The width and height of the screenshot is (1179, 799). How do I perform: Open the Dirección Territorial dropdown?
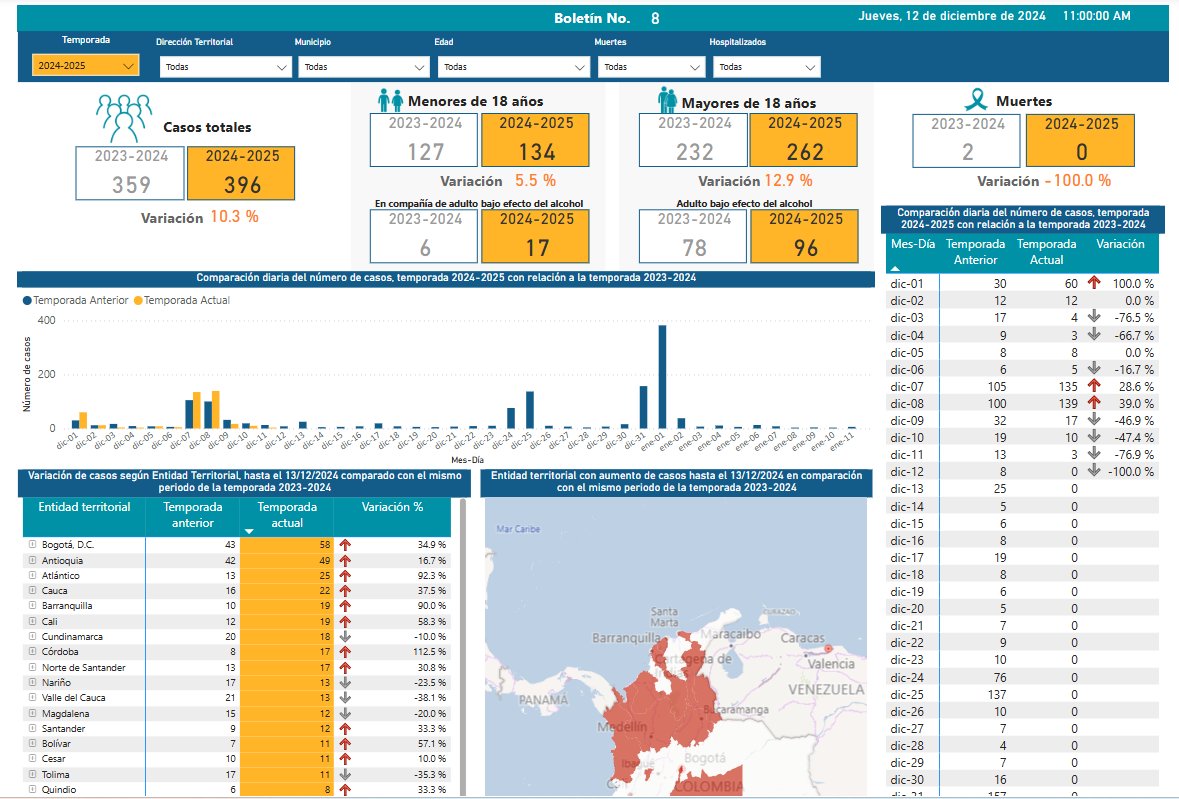tap(226, 67)
